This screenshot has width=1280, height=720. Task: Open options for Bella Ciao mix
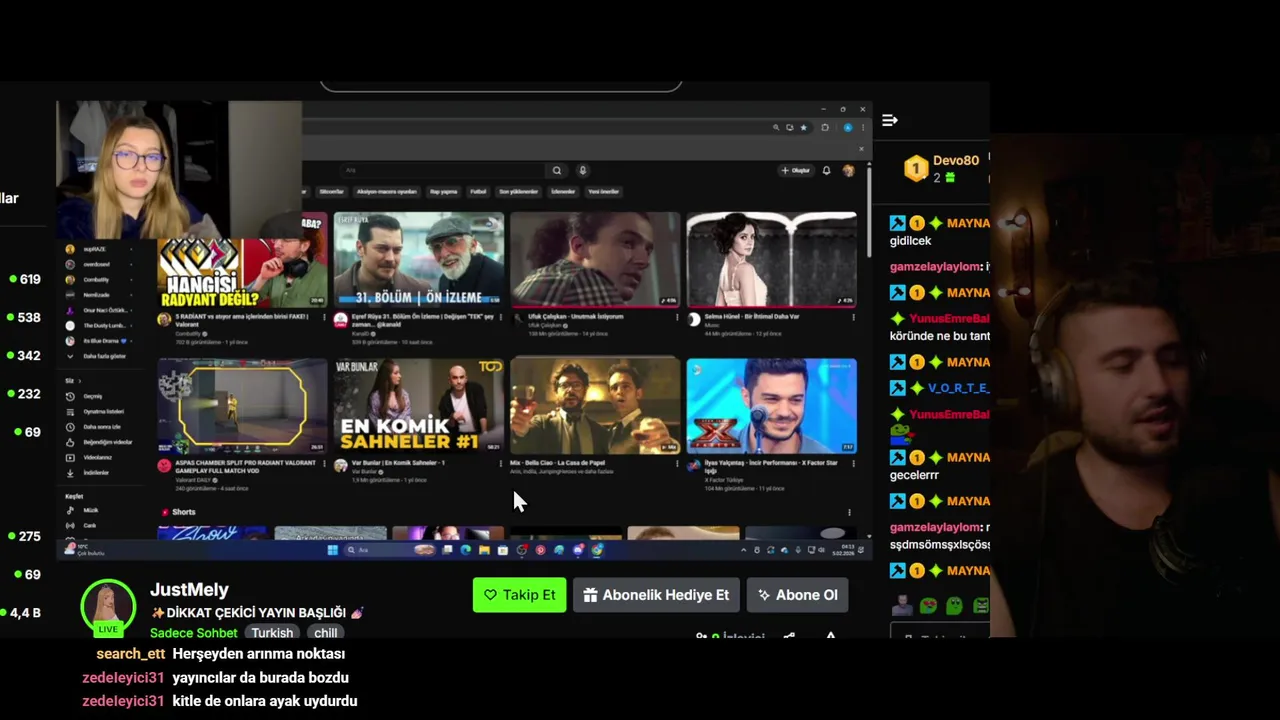676,464
